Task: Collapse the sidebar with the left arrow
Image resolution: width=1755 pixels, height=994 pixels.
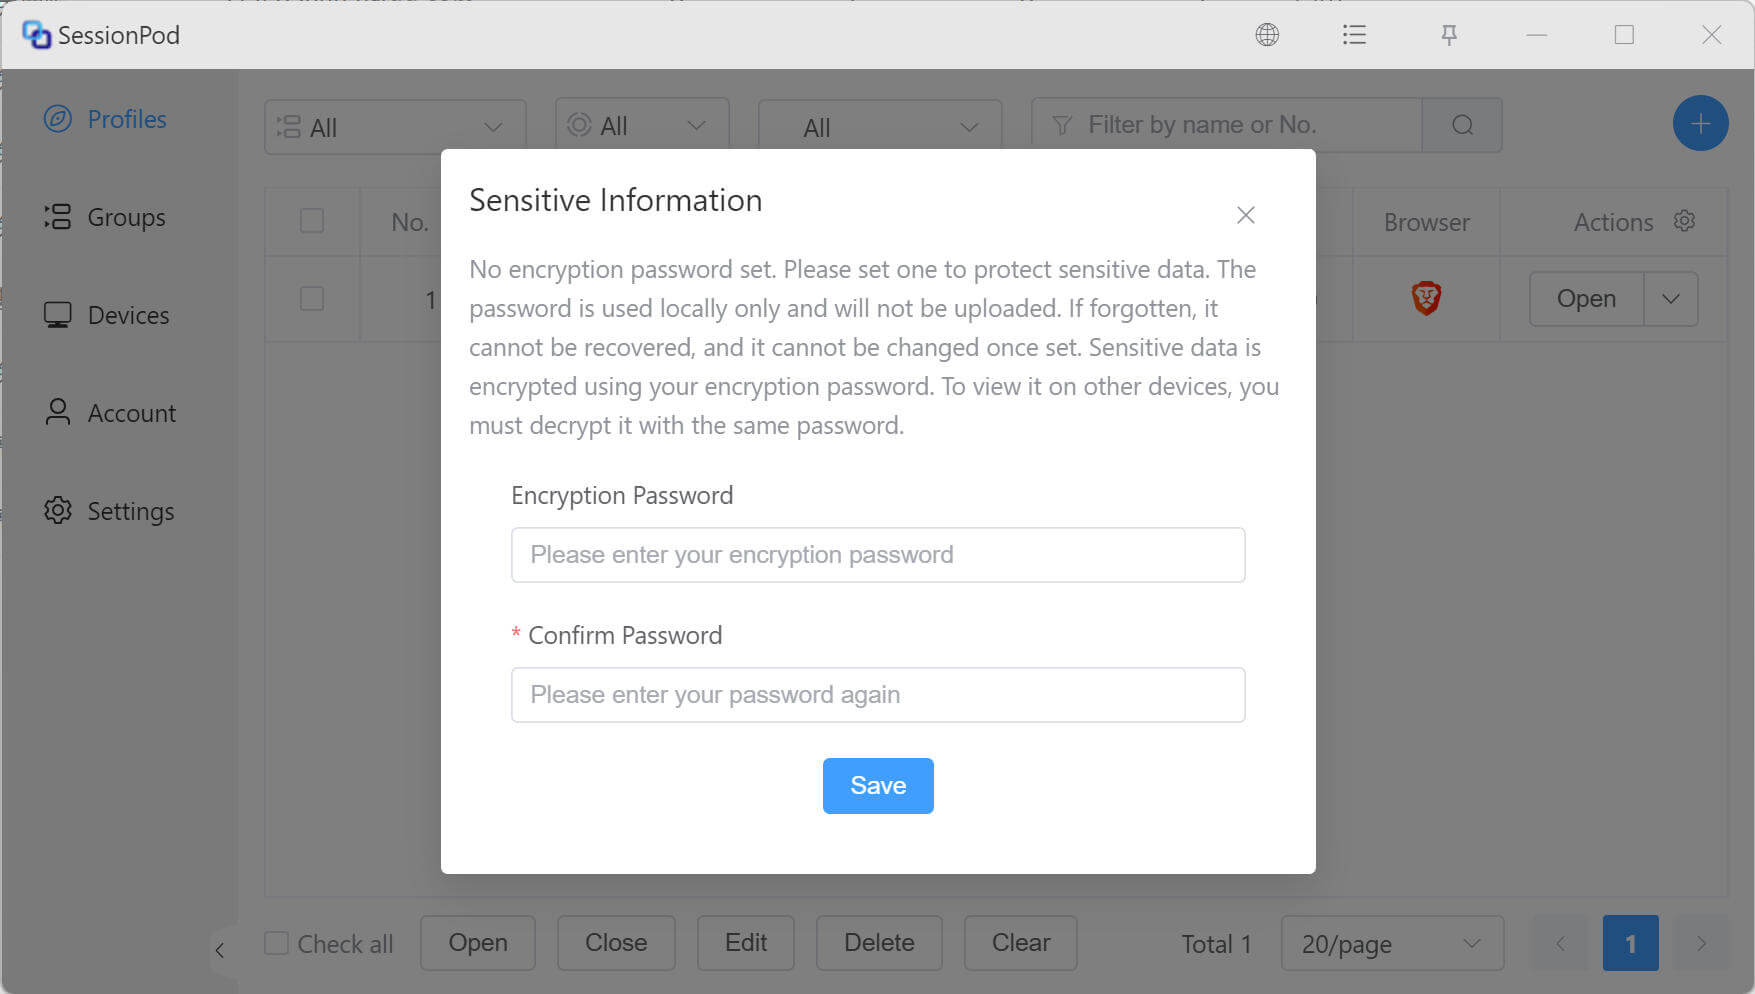Action: [x=220, y=950]
